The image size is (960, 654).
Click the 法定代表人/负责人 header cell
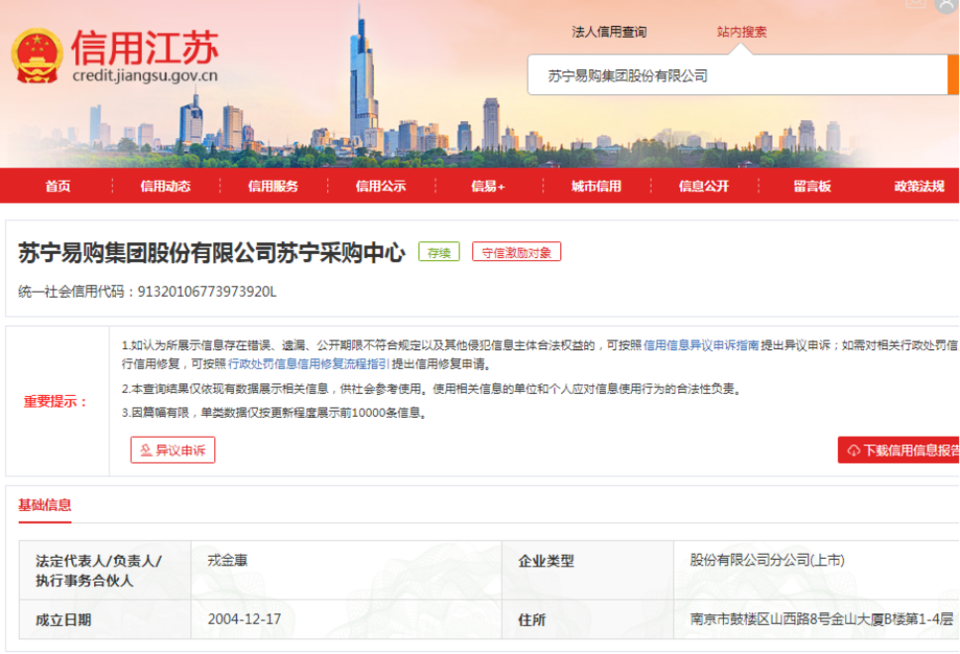[x=105, y=570]
